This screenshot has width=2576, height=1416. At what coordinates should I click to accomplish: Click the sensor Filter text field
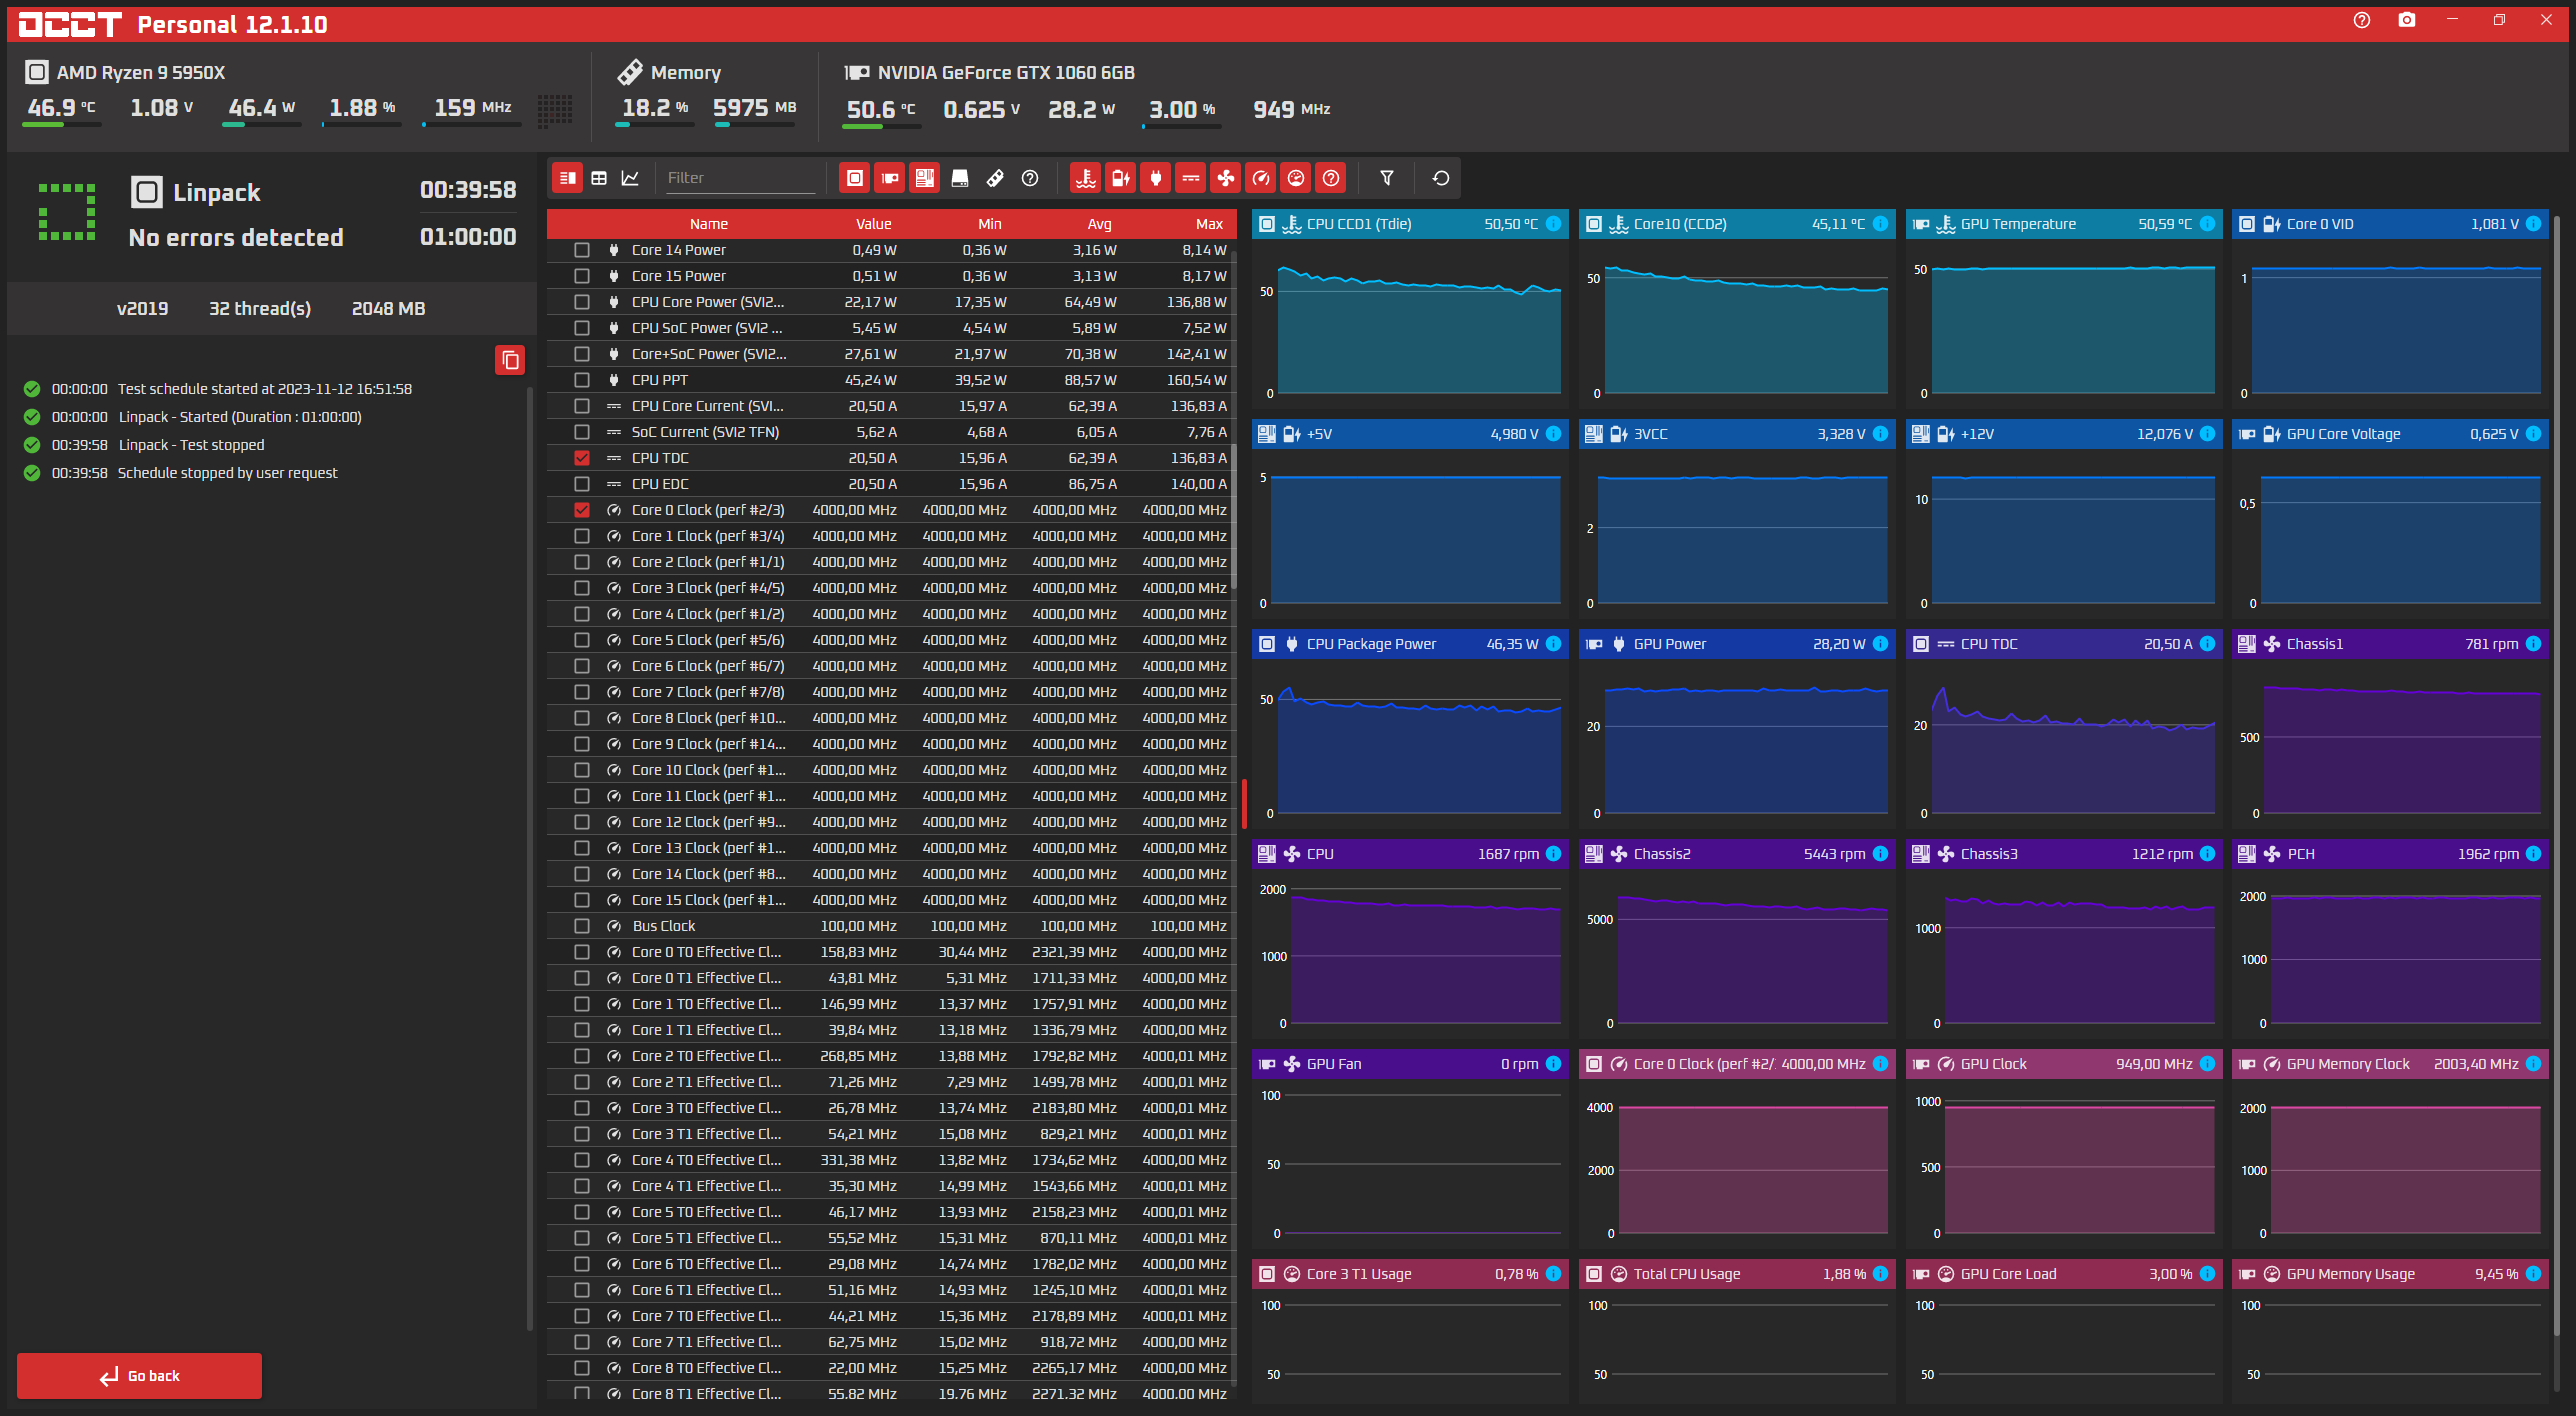740,178
